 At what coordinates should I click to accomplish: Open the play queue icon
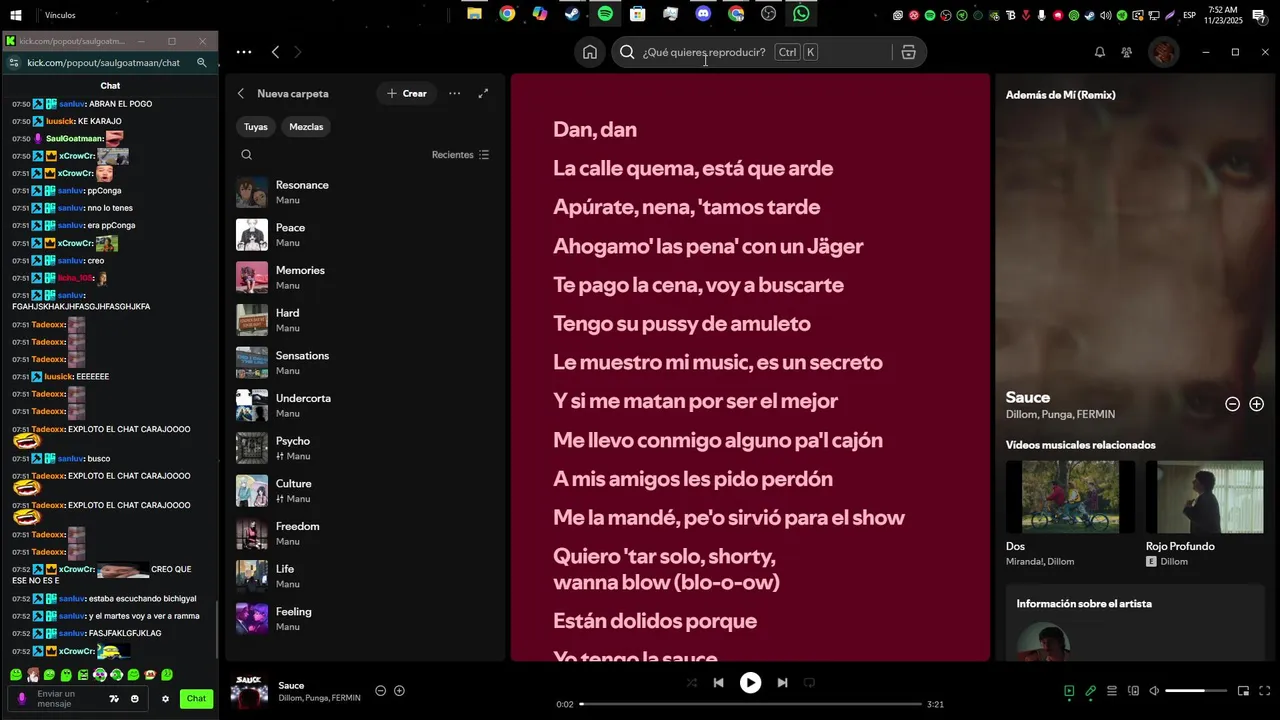coord(1112,691)
